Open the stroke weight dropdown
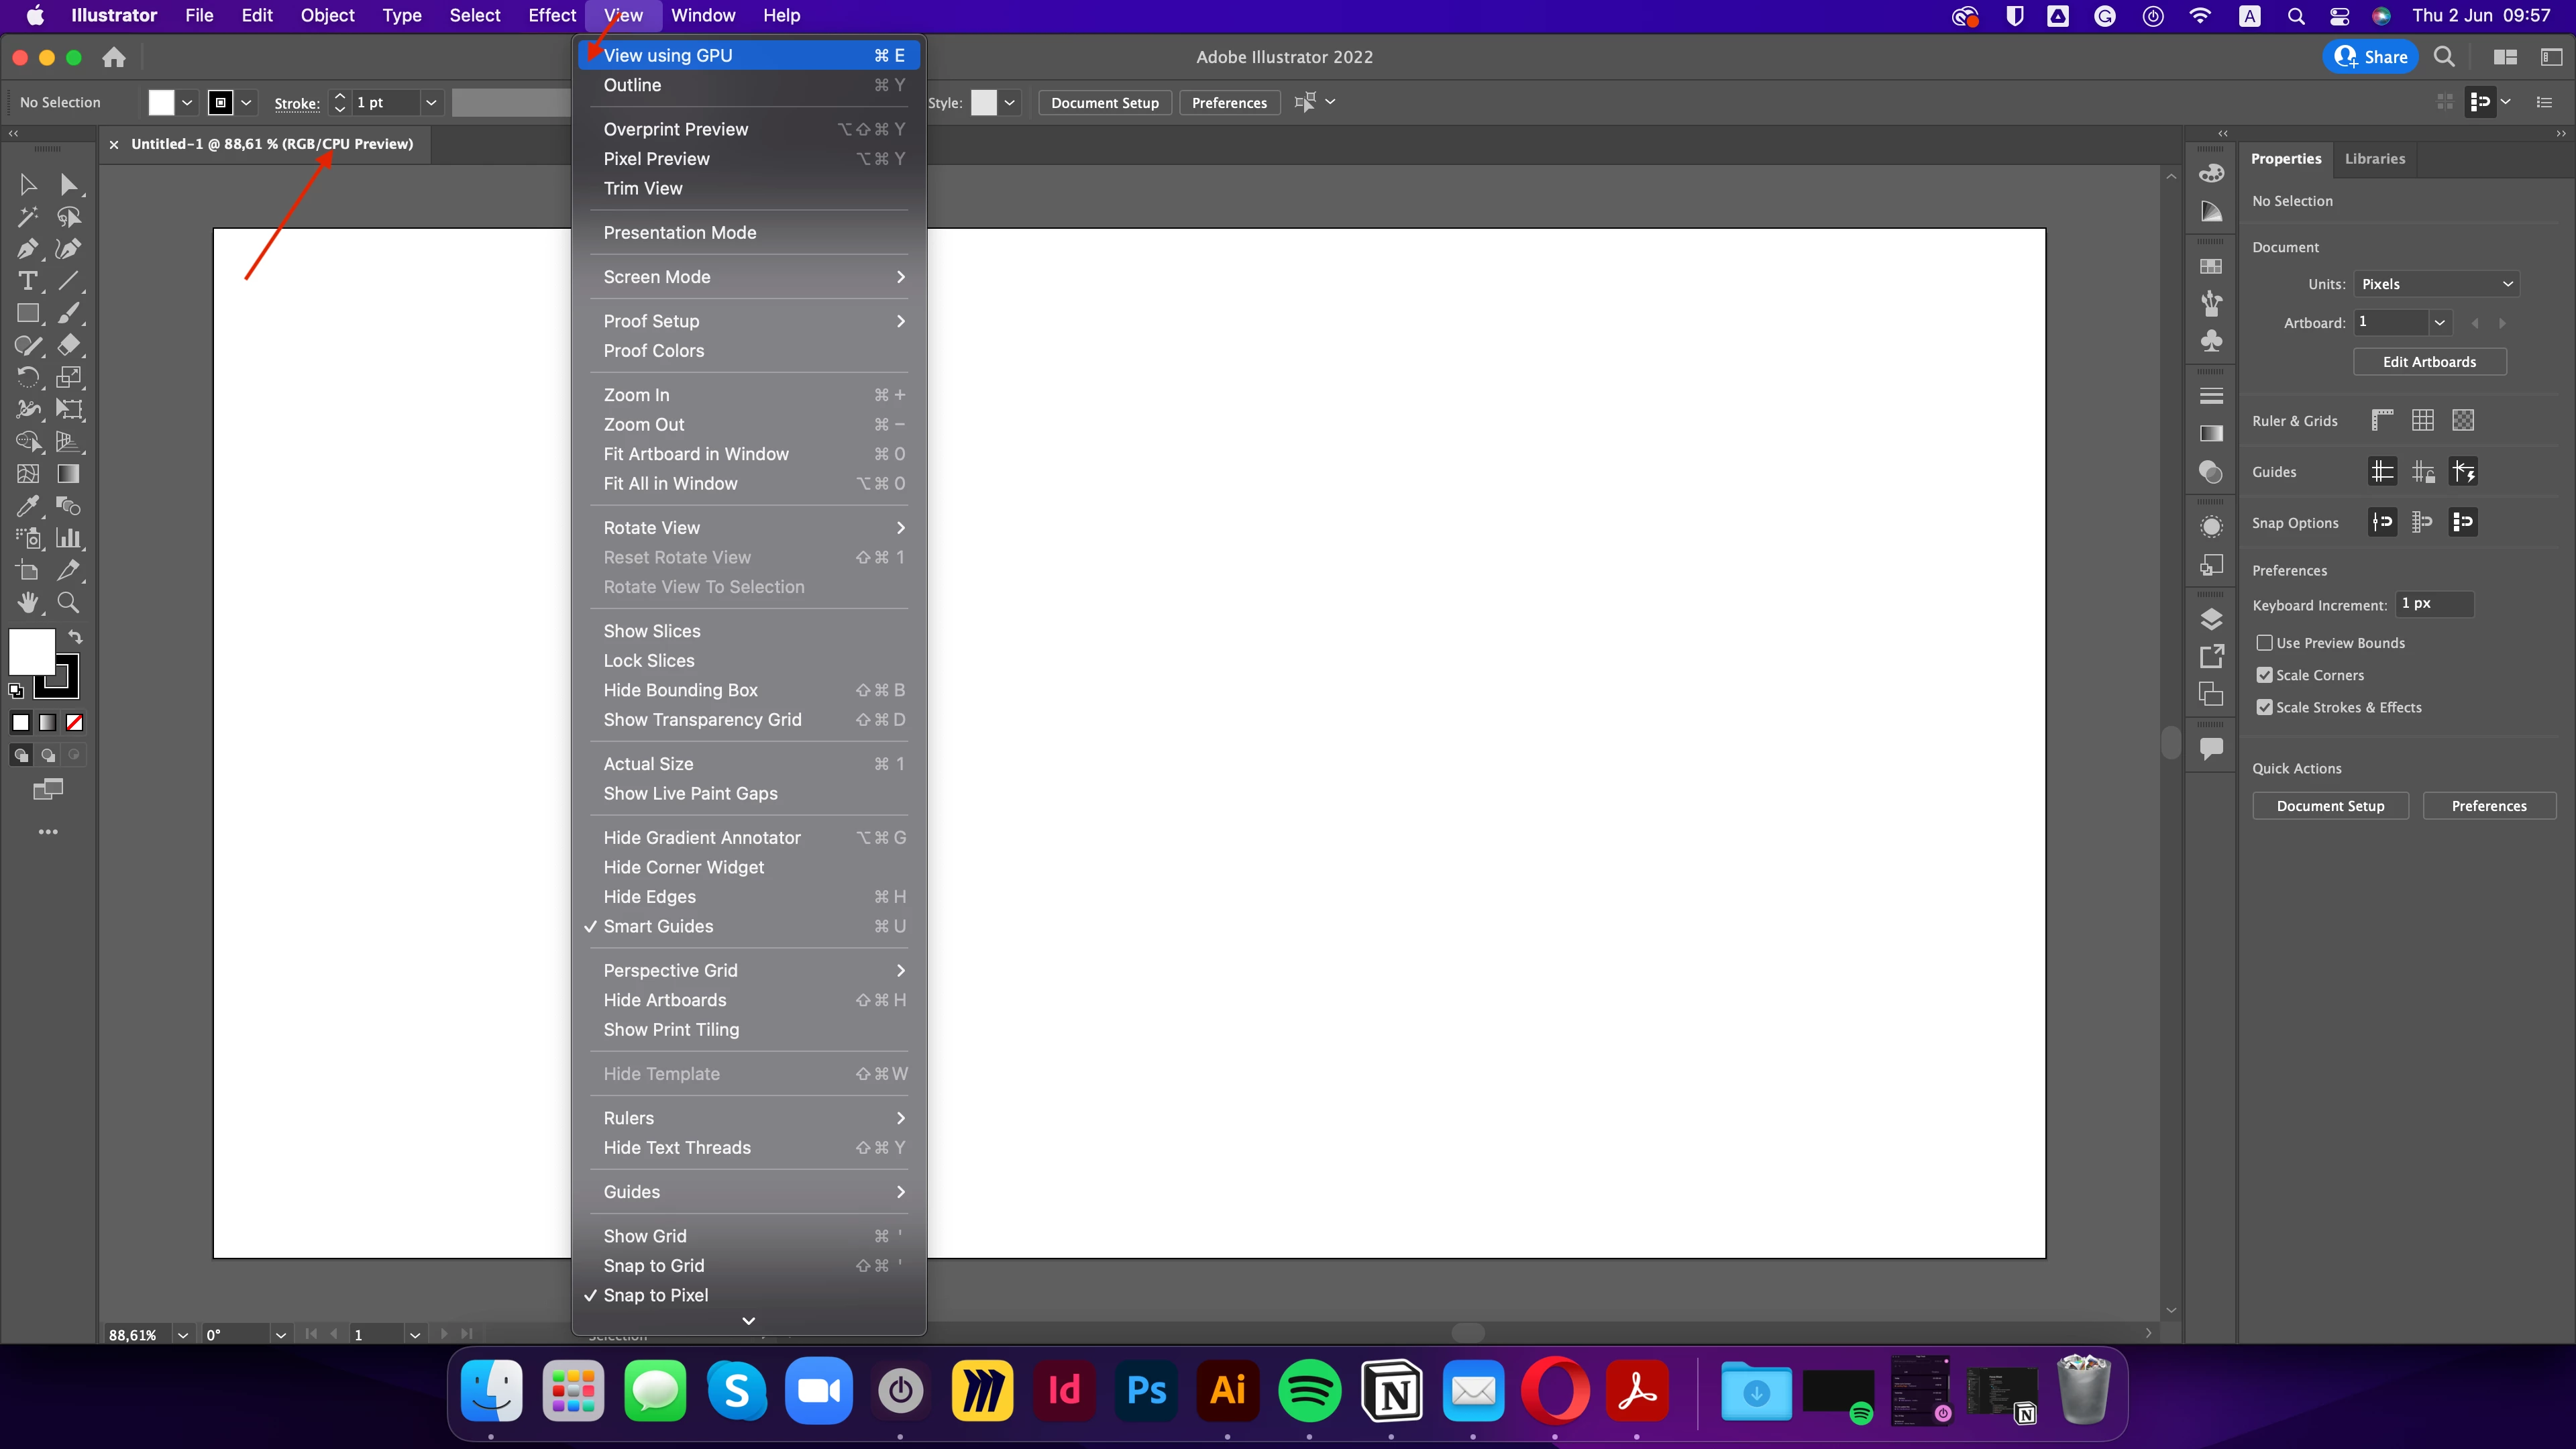 [x=431, y=102]
